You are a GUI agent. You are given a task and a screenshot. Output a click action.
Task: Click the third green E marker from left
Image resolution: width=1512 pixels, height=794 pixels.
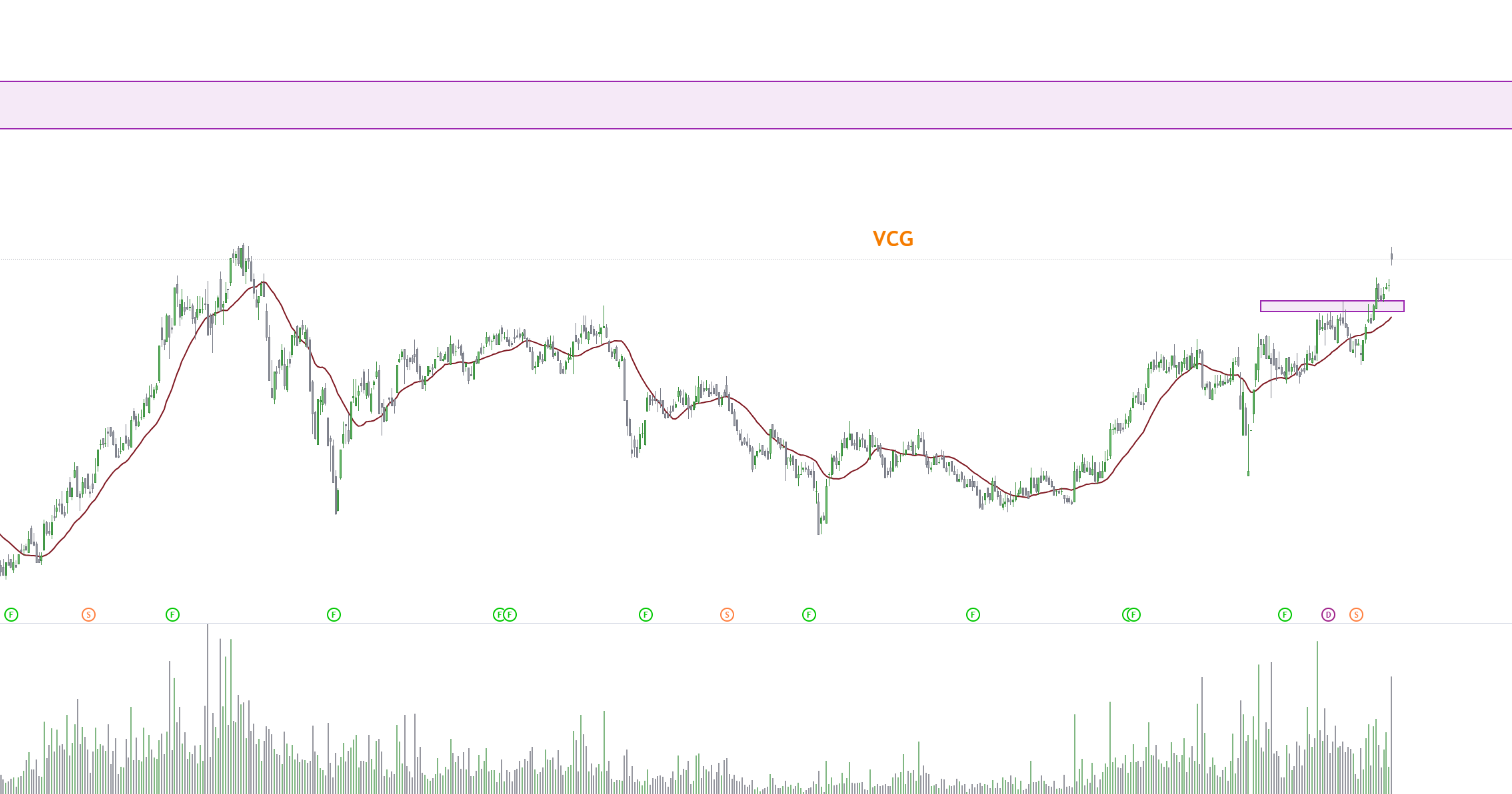334,614
